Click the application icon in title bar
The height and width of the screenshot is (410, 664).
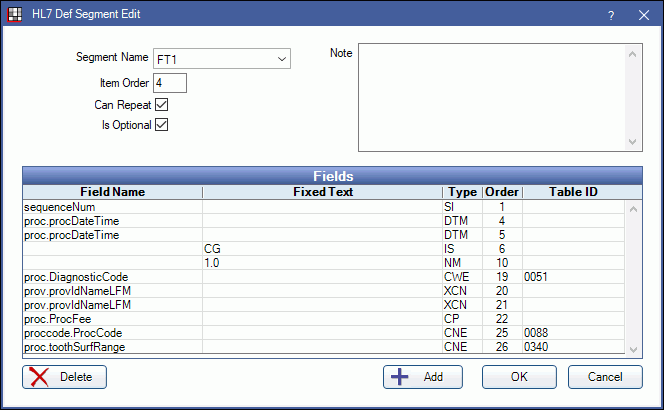pos(12,15)
